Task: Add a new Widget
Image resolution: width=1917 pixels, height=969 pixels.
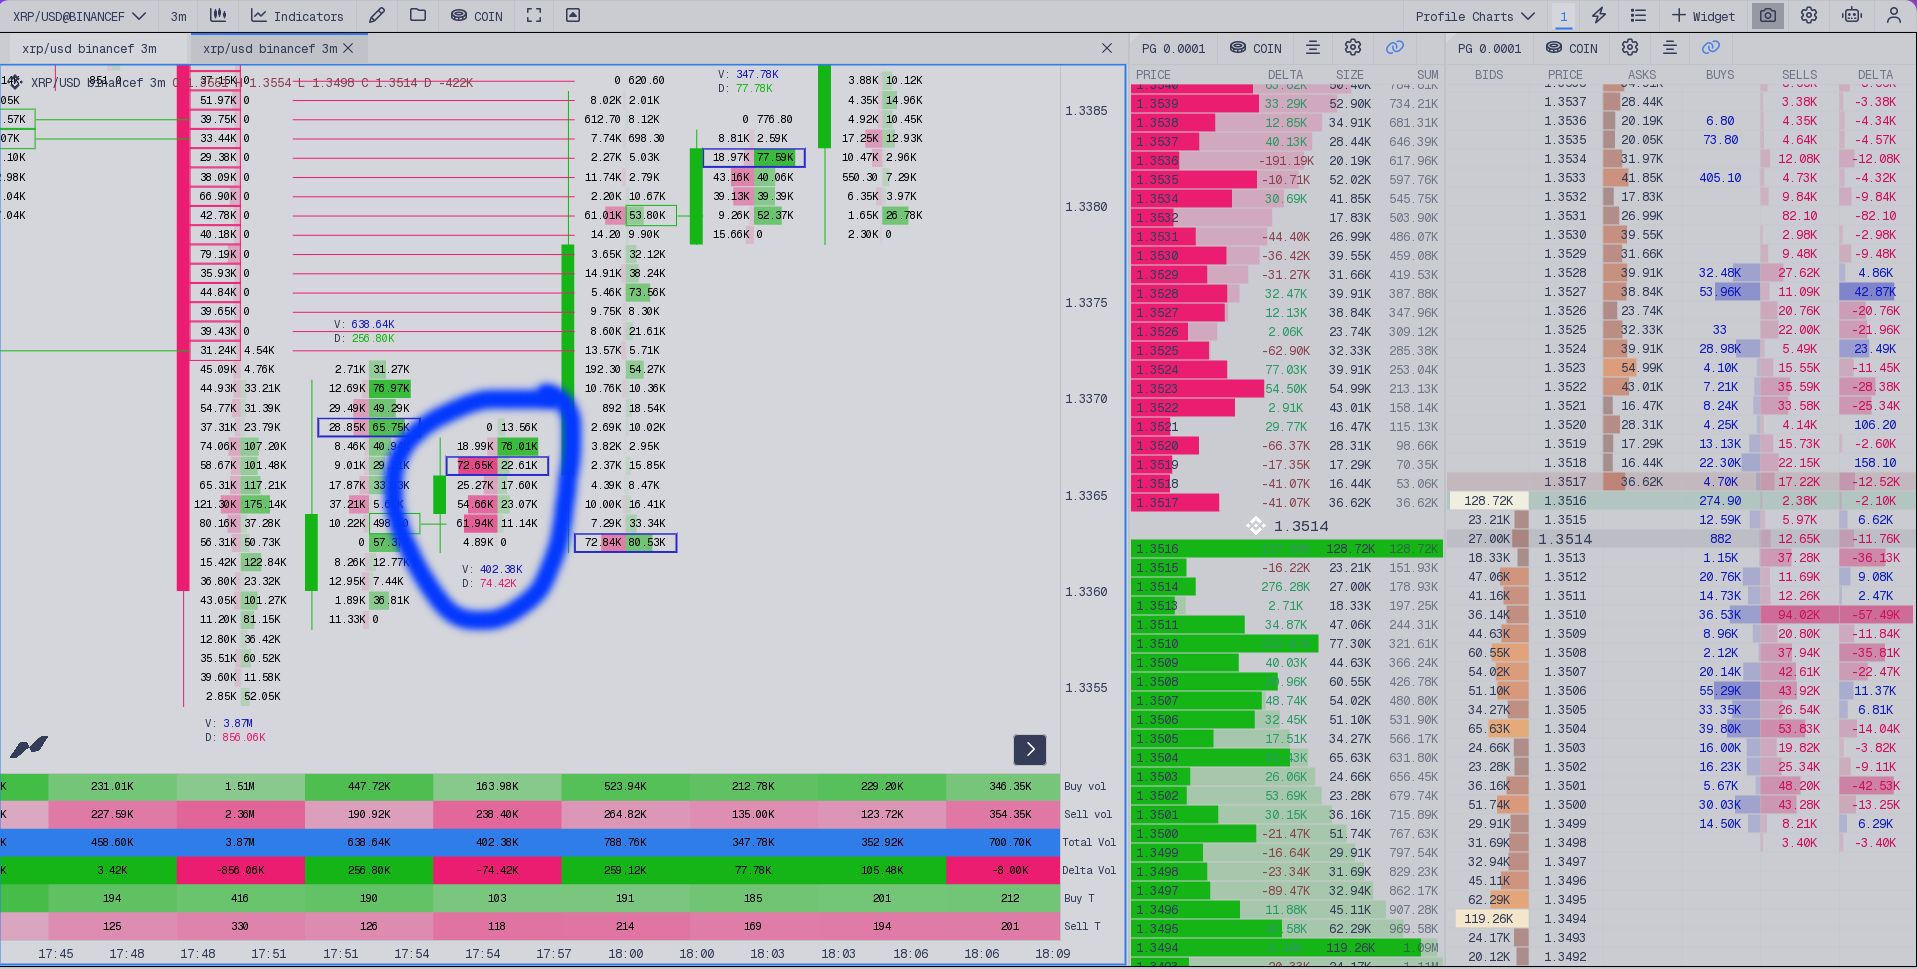Action: 1703,16
